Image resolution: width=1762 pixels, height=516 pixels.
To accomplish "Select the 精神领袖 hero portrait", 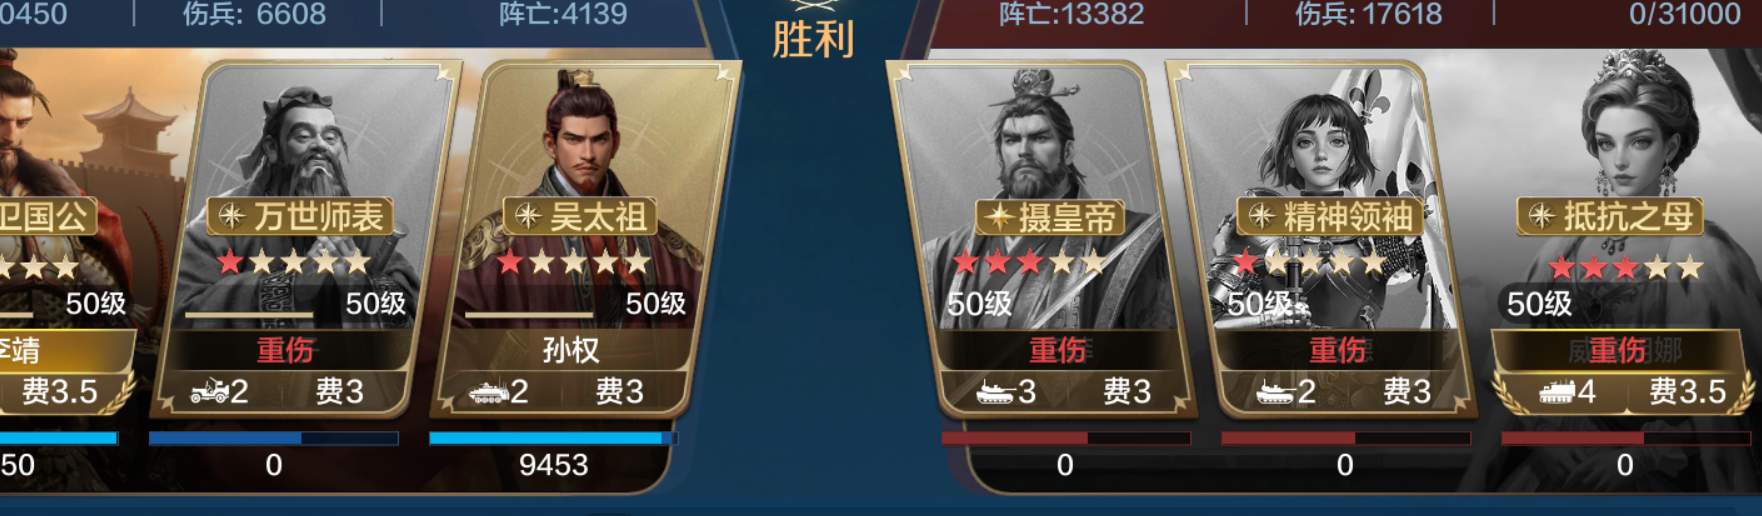I will click(x=1322, y=240).
